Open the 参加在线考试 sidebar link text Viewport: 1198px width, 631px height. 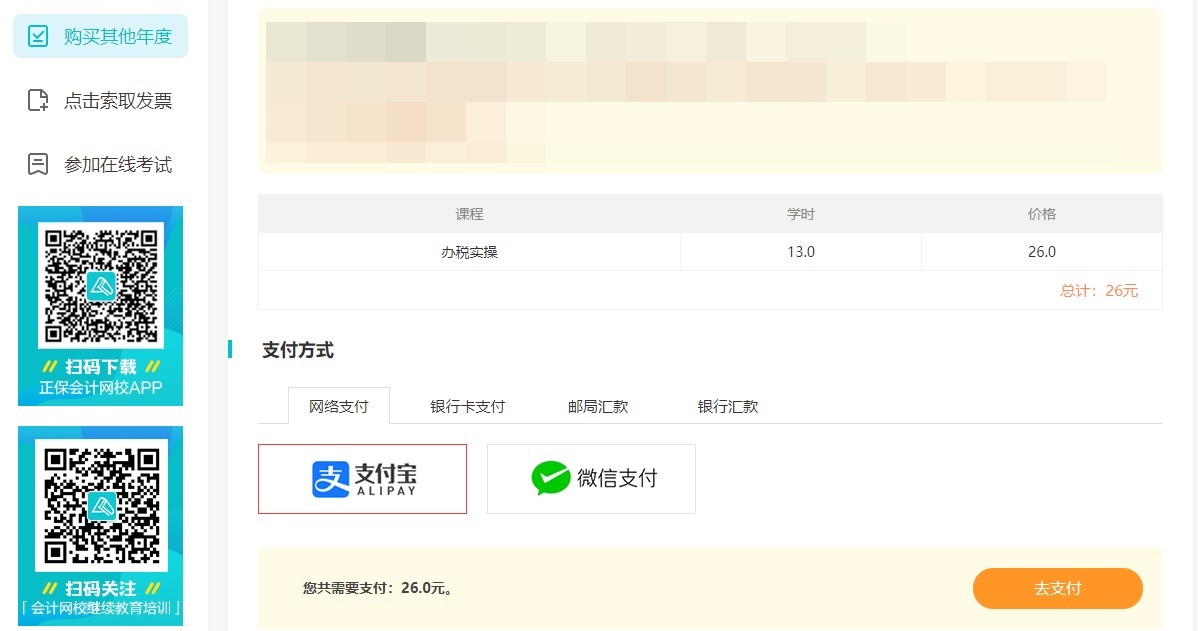pyautogui.click(x=118, y=164)
